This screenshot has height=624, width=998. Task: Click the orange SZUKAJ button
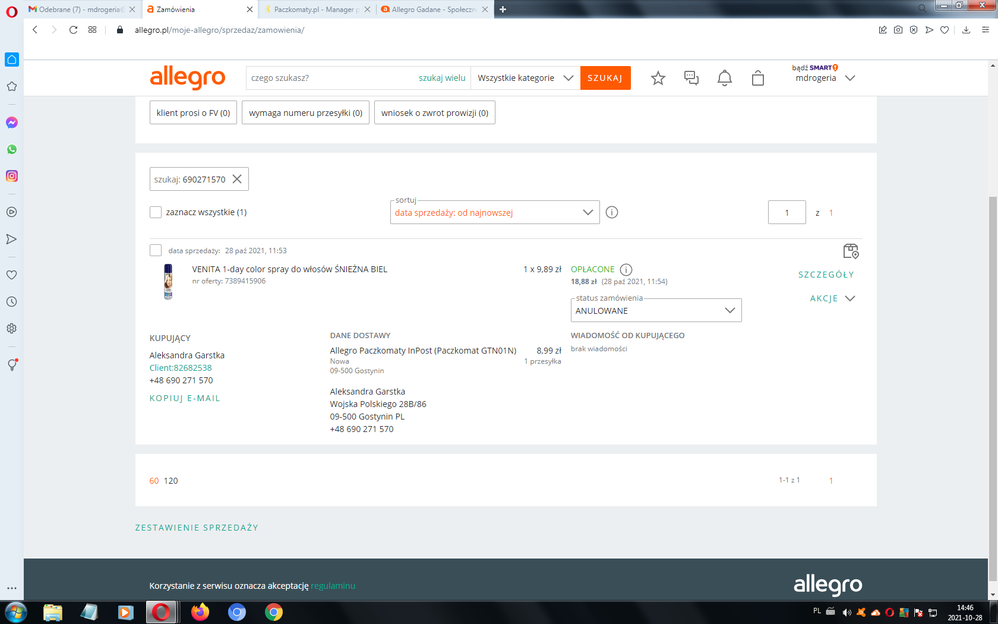click(x=605, y=78)
